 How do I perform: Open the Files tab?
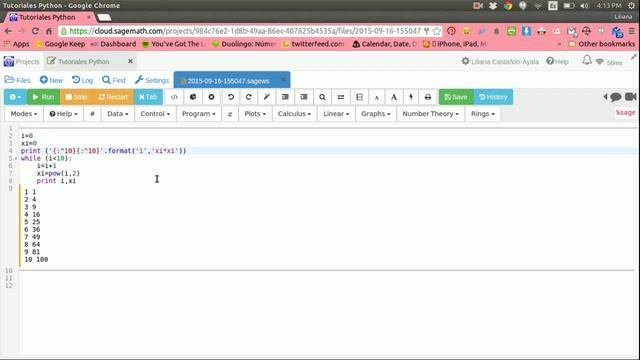coord(18,80)
